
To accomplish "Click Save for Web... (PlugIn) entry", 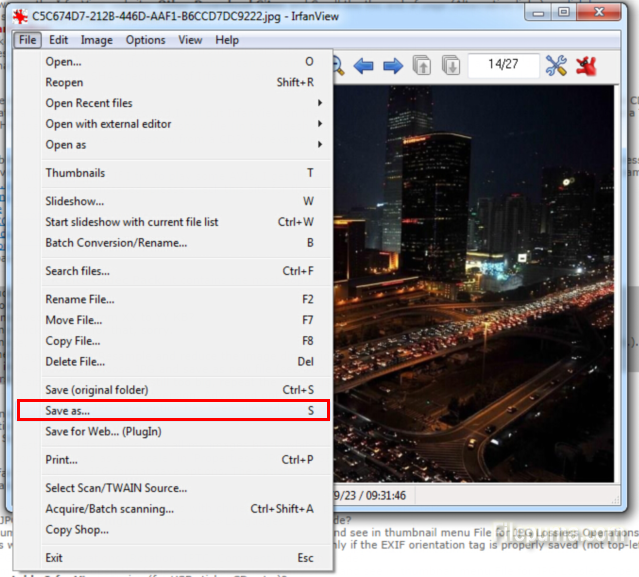I will [103, 431].
